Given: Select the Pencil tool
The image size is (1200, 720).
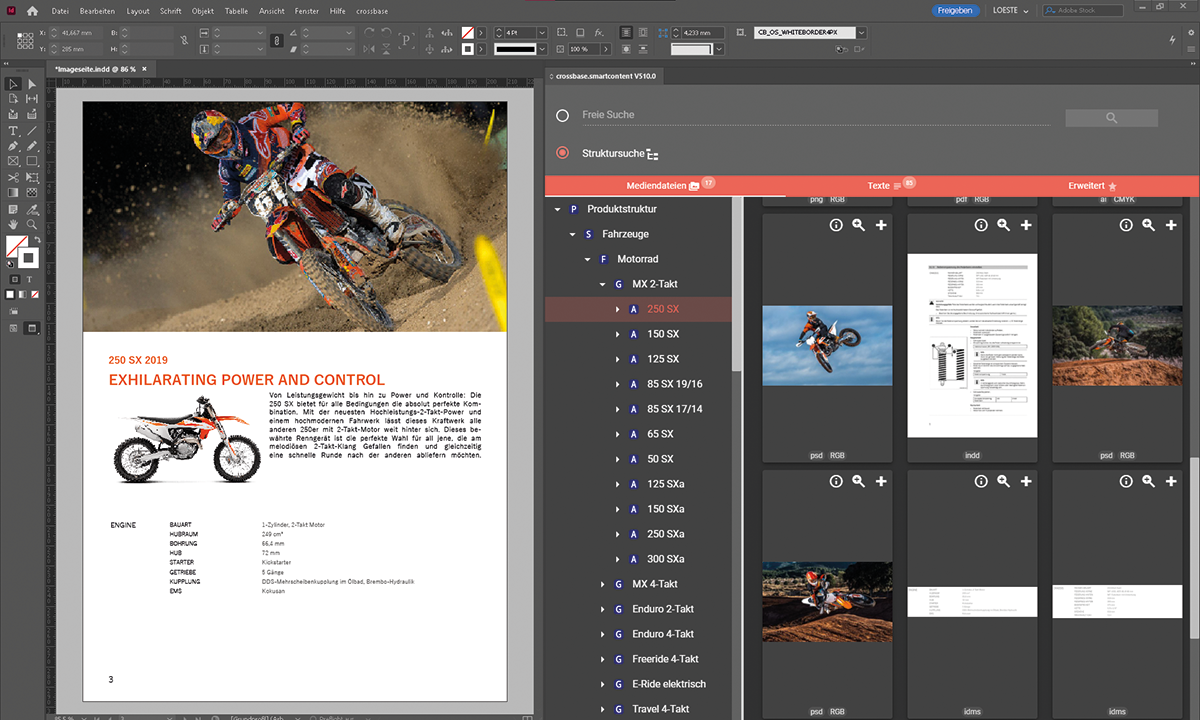Looking at the screenshot, I should point(32,146).
